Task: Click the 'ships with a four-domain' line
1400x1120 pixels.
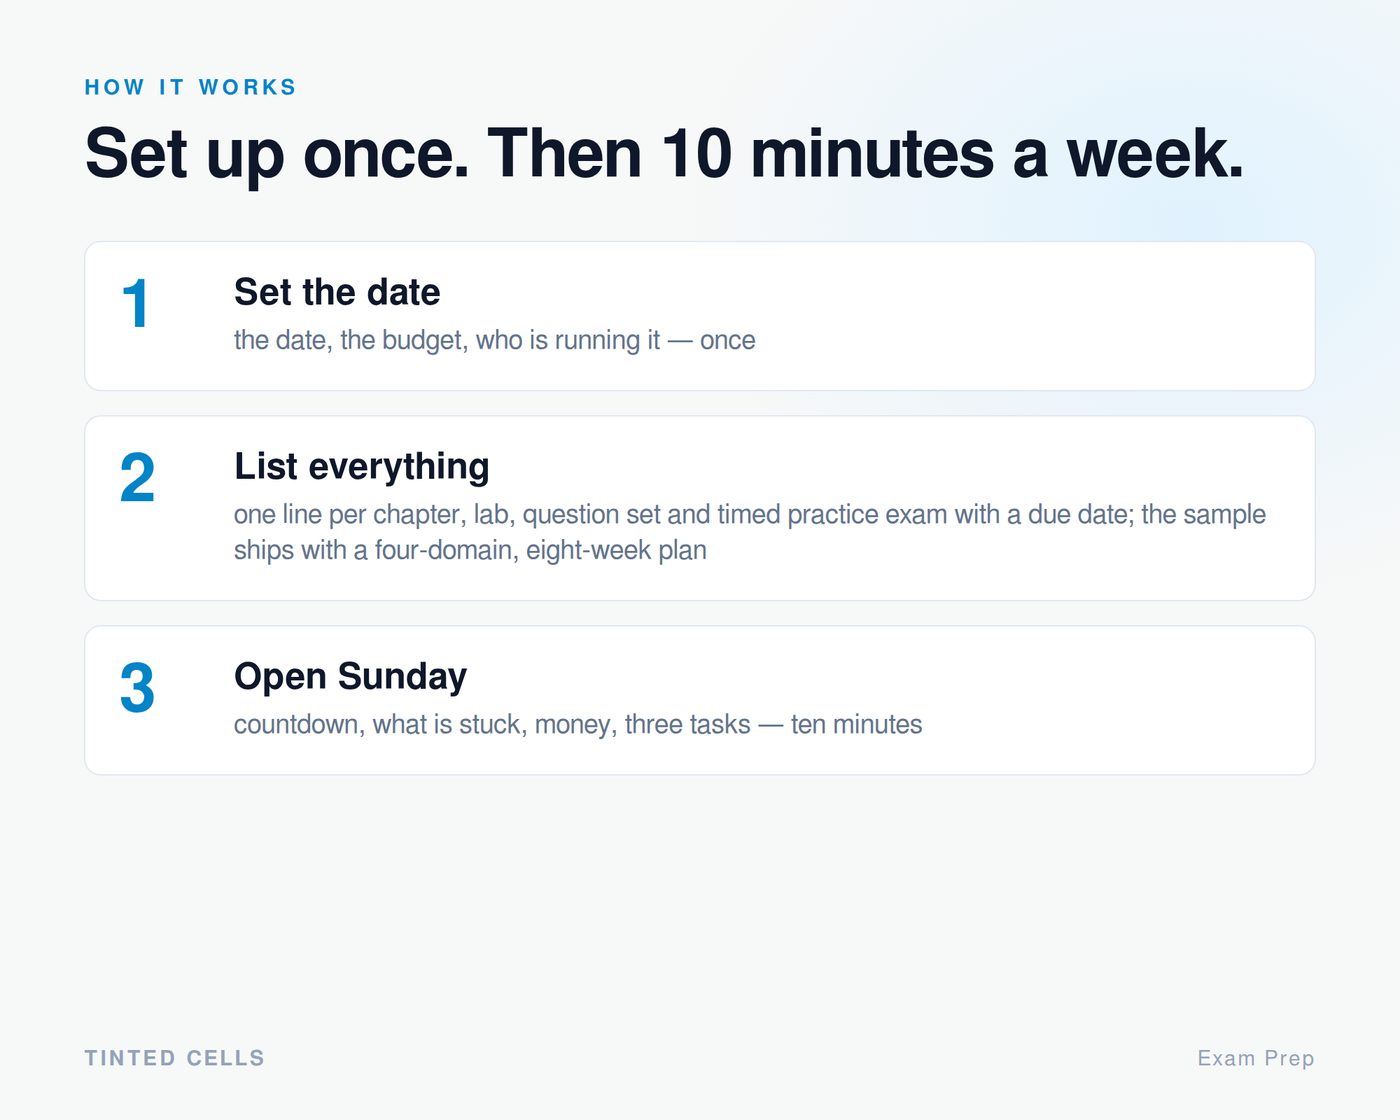Action: pyautogui.click(x=470, y=550)
